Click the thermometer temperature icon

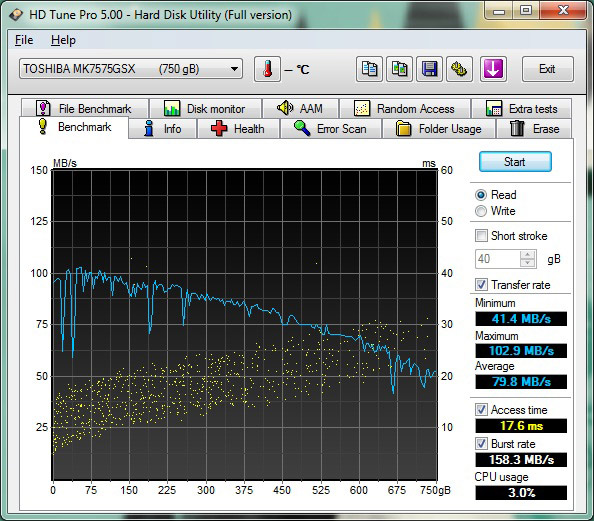(267, 69)
